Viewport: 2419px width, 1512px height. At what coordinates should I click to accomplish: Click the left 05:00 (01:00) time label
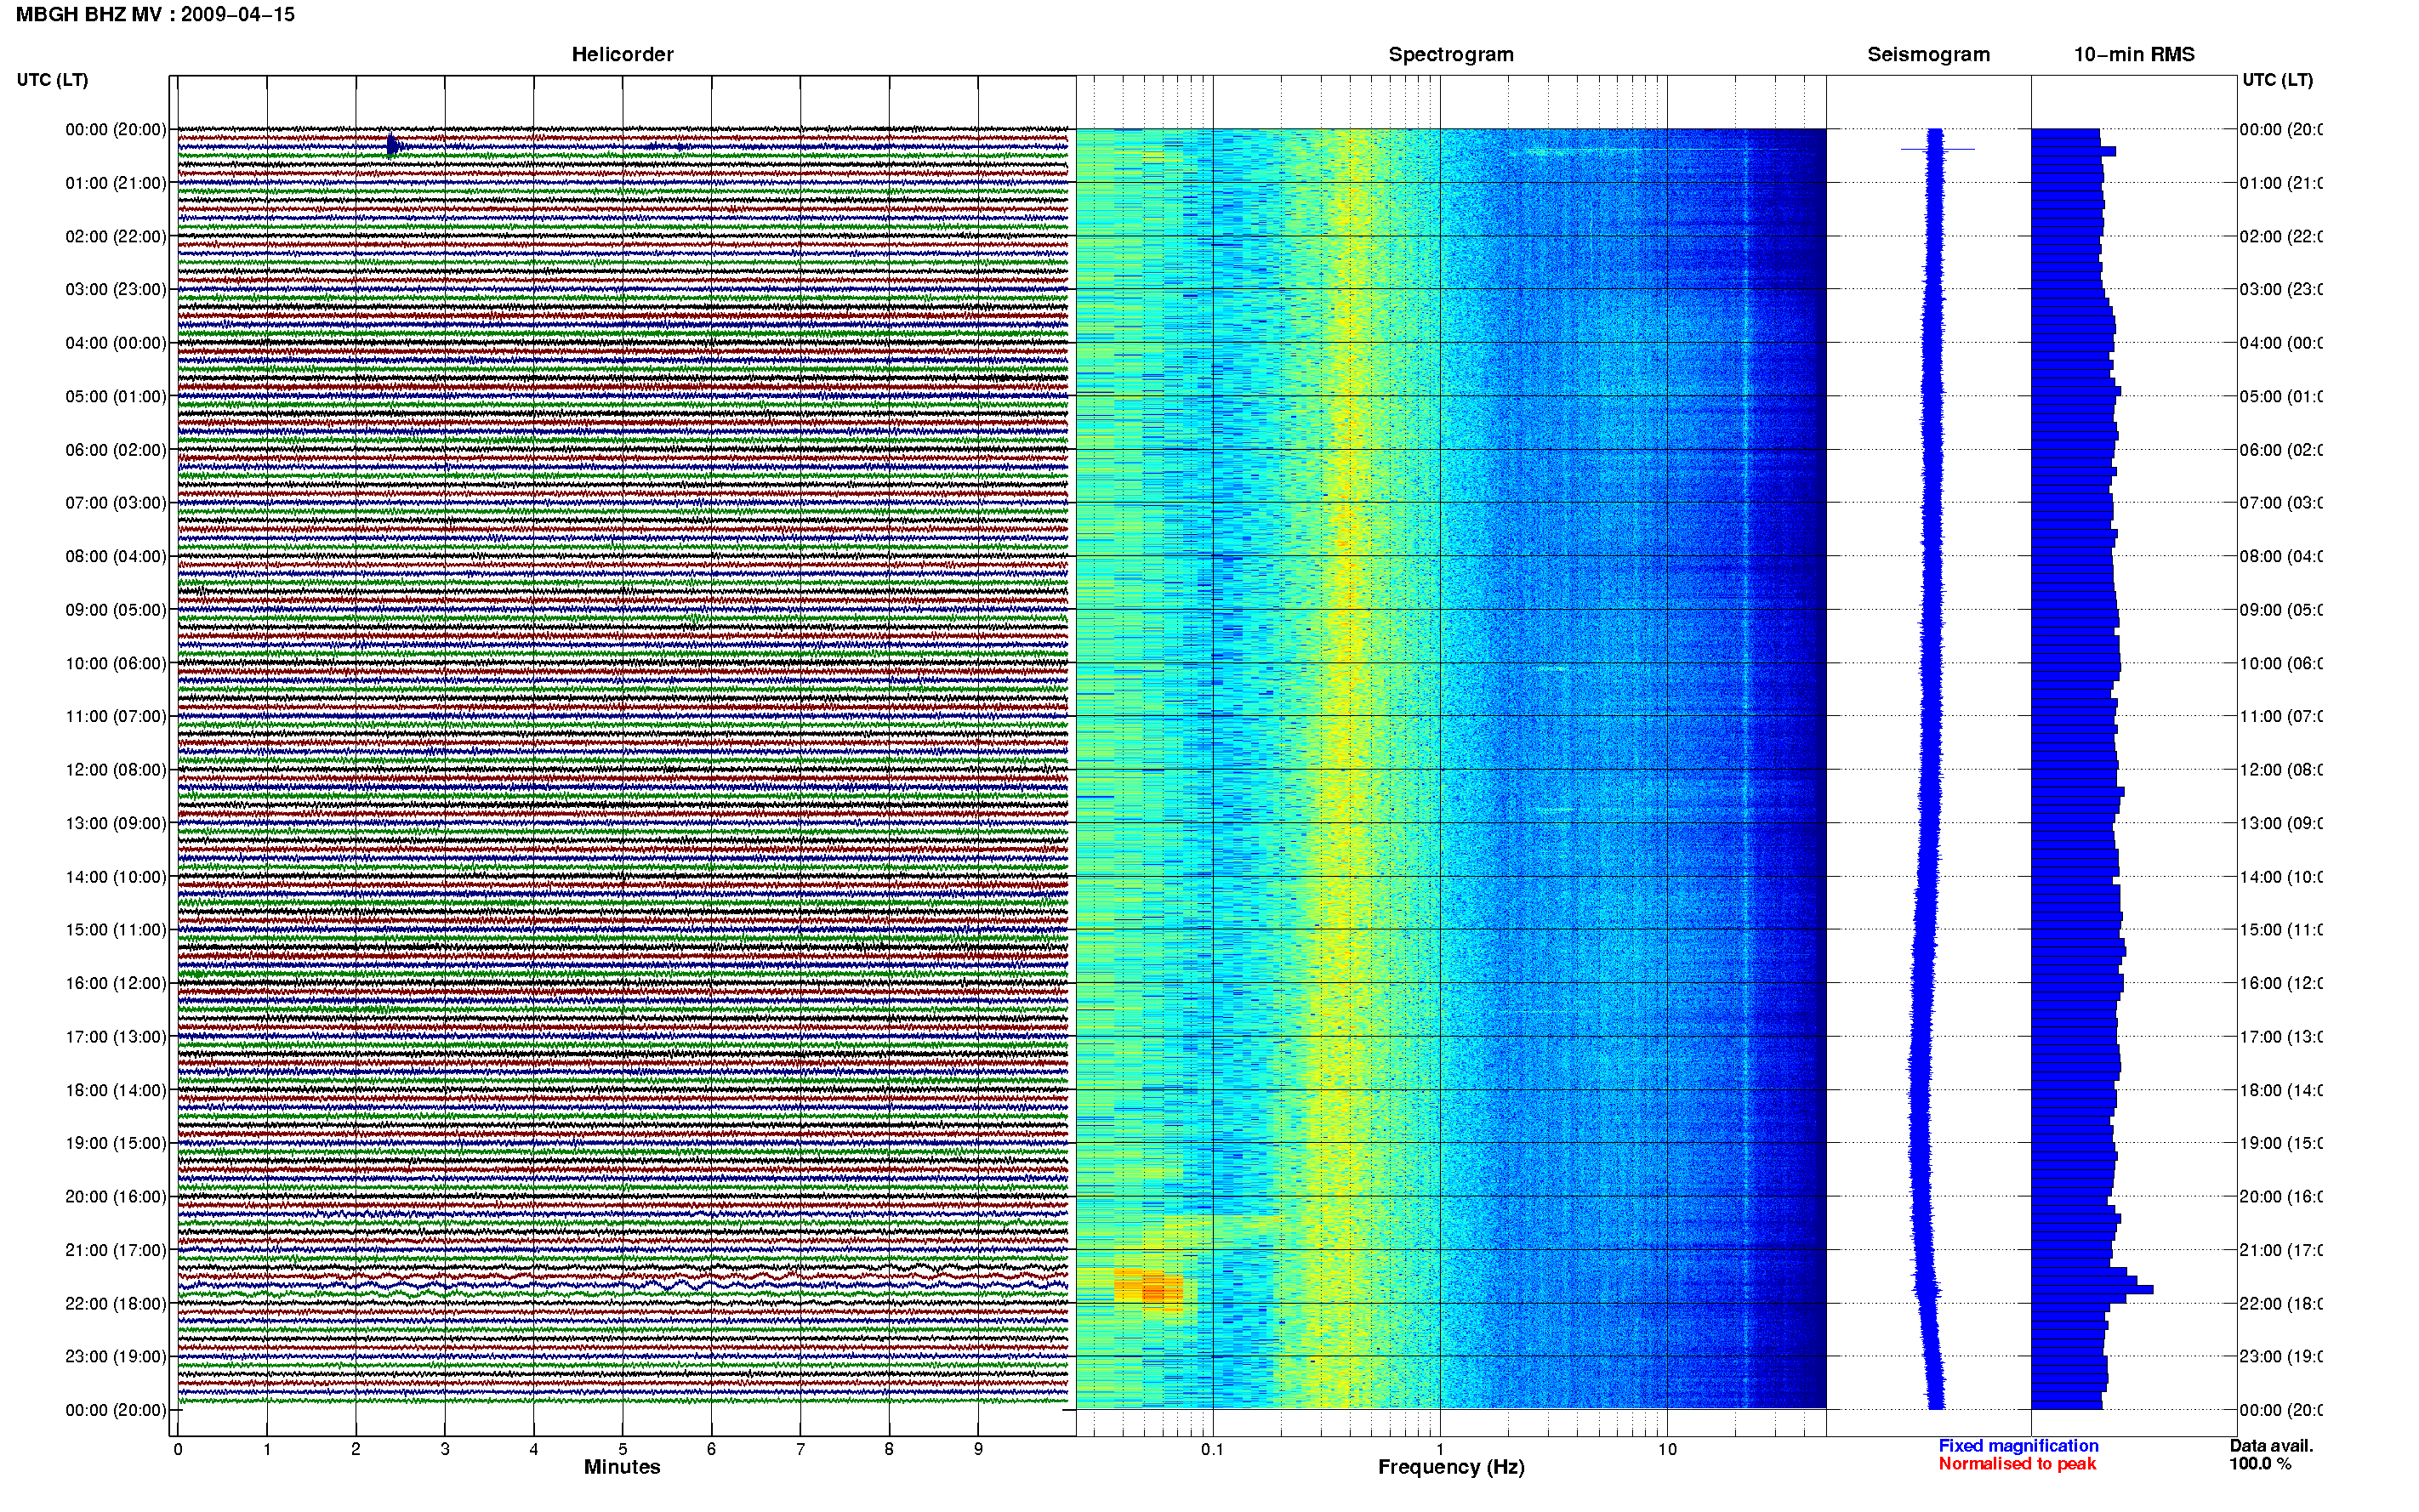pyautogui.click(x=116, y=396)
